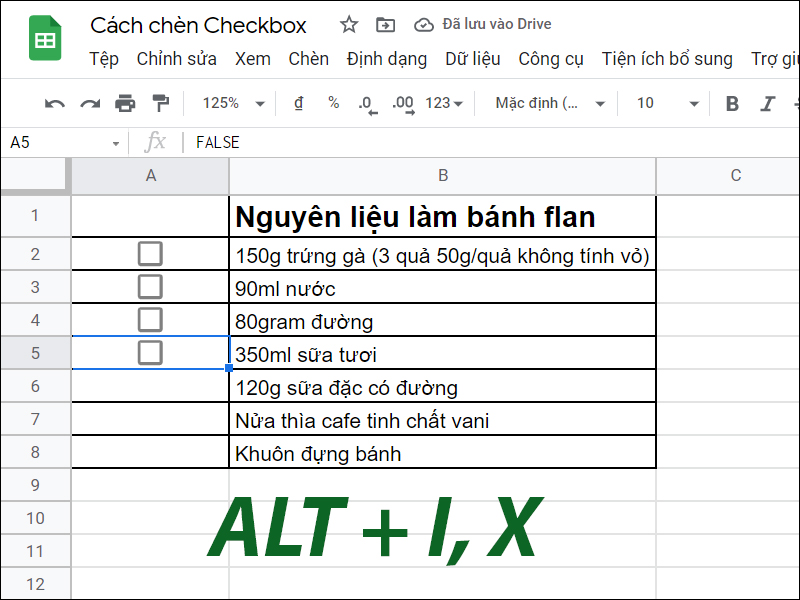
Task: Open the Mặc định font dropdown
Action: coord(549,104)
